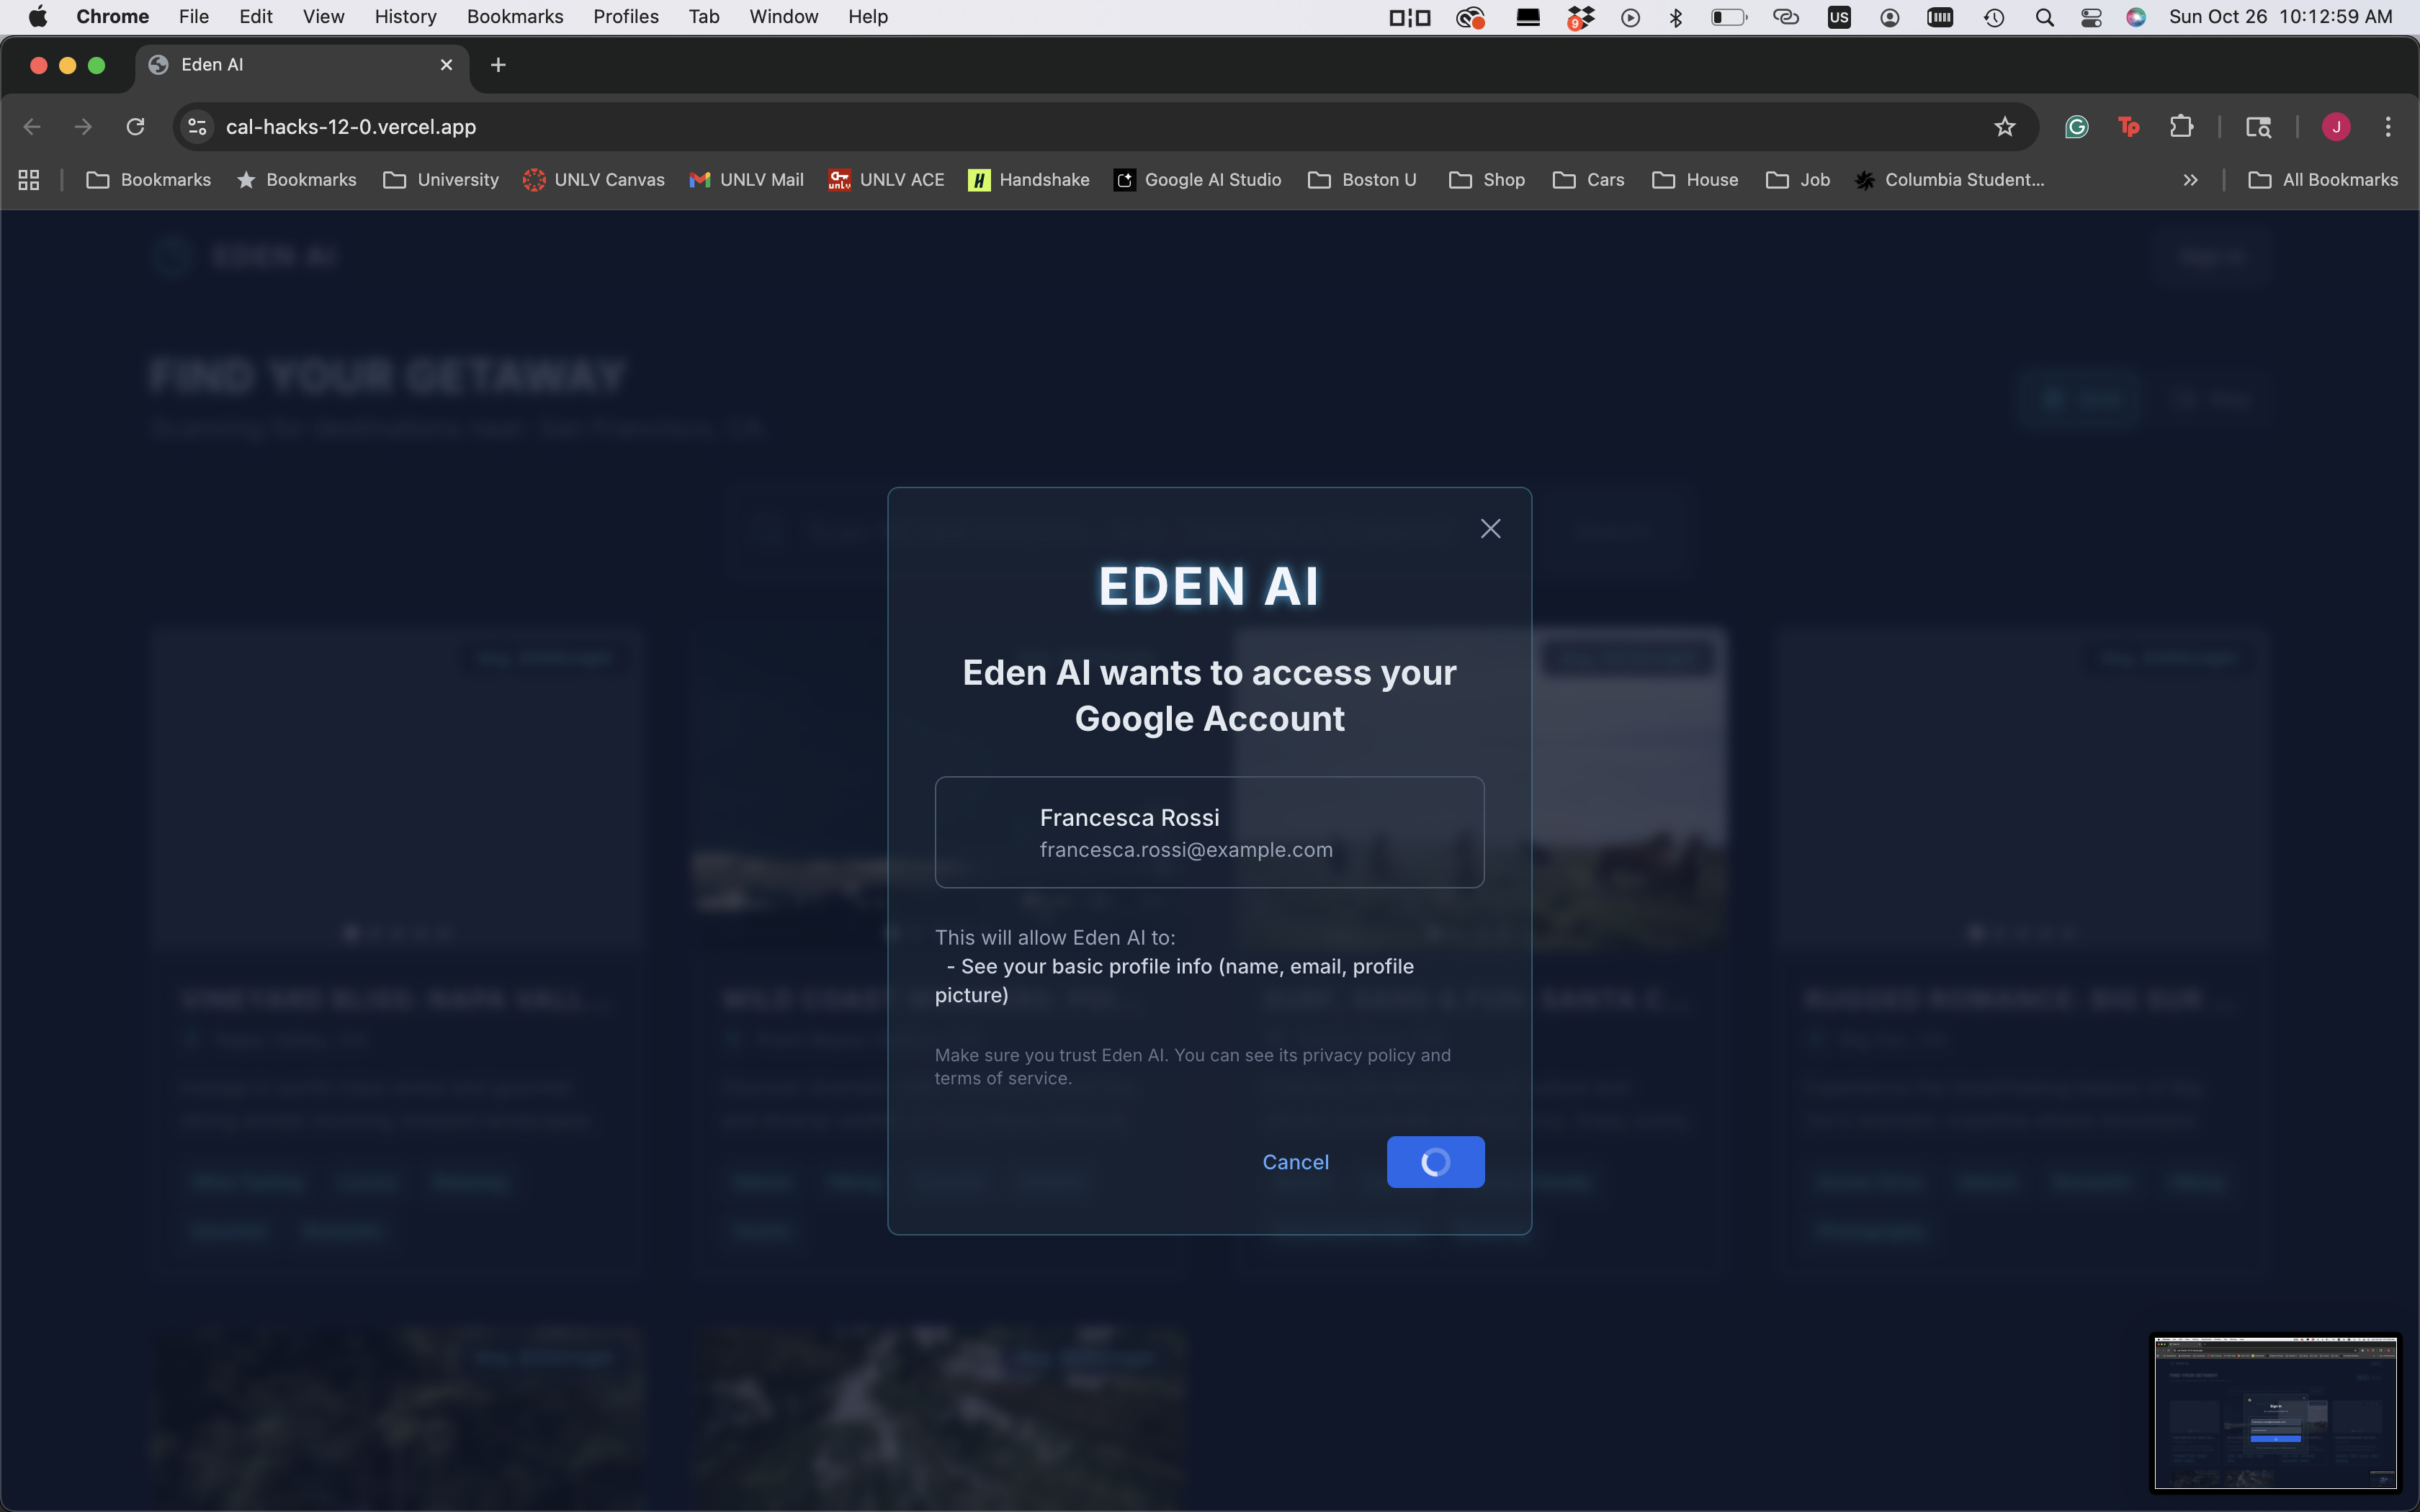Select the Francesca Rossi account card
Image resolution: width=2420 pixels, height=1512 pixels.
coord(1209,832)
